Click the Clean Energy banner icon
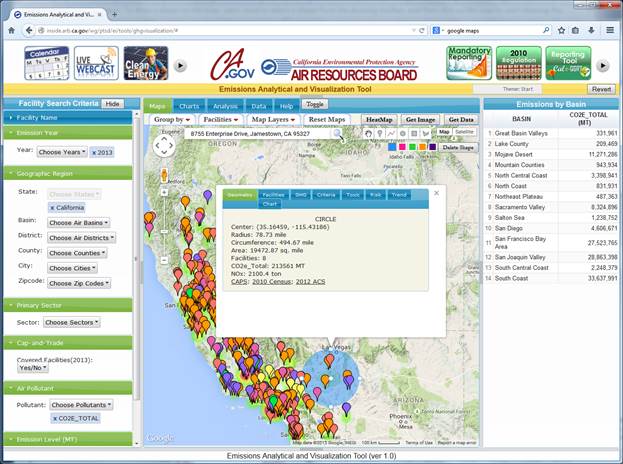The image size is (623, 464). pos(143,63)
